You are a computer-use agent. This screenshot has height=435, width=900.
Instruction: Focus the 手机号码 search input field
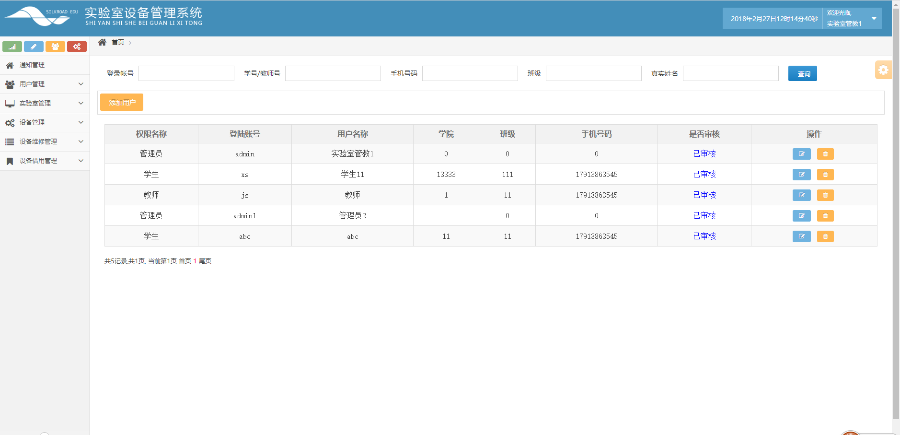click(468, 74)
